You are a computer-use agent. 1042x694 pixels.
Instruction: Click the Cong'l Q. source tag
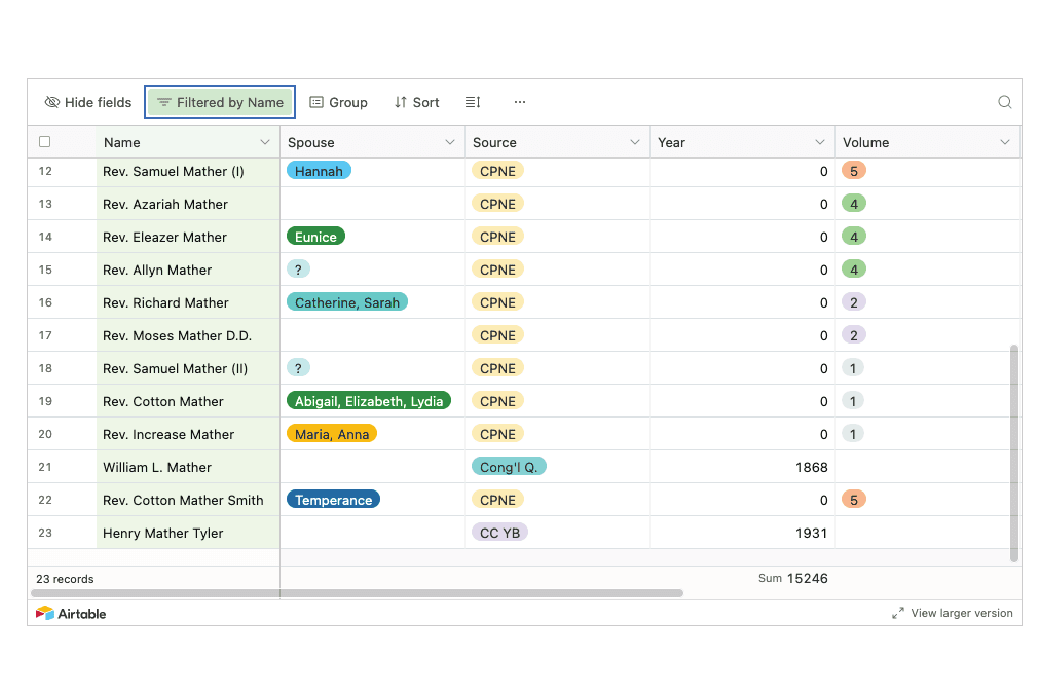509,467
